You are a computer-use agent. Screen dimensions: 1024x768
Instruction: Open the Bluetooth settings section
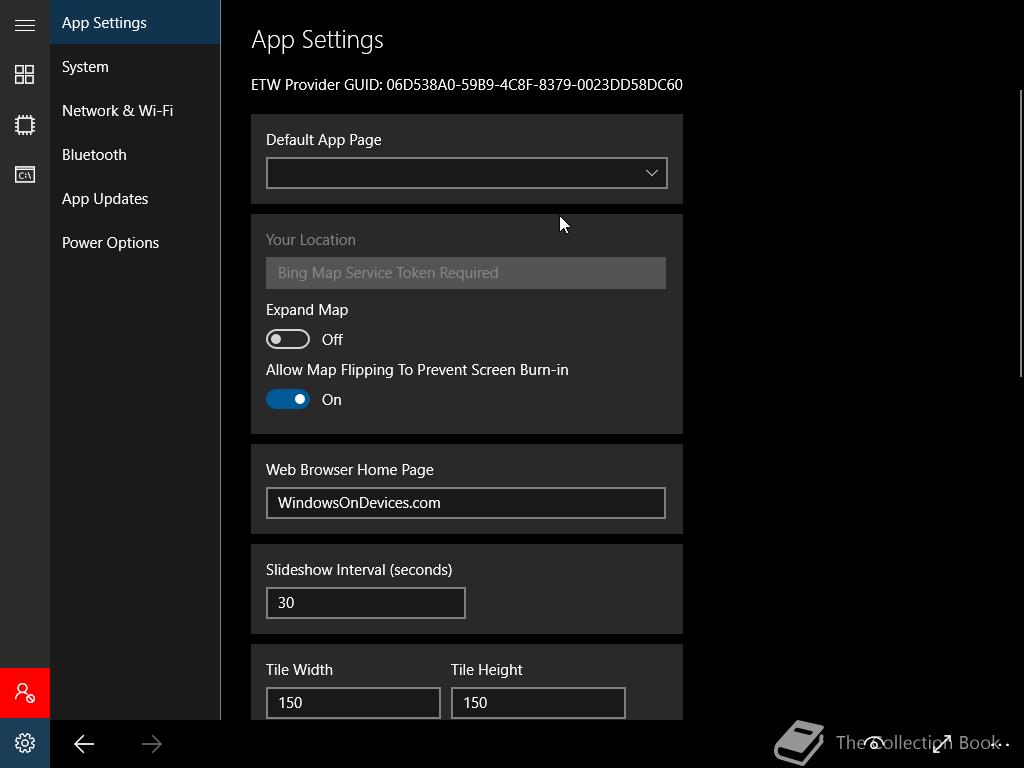click(135, 155)
